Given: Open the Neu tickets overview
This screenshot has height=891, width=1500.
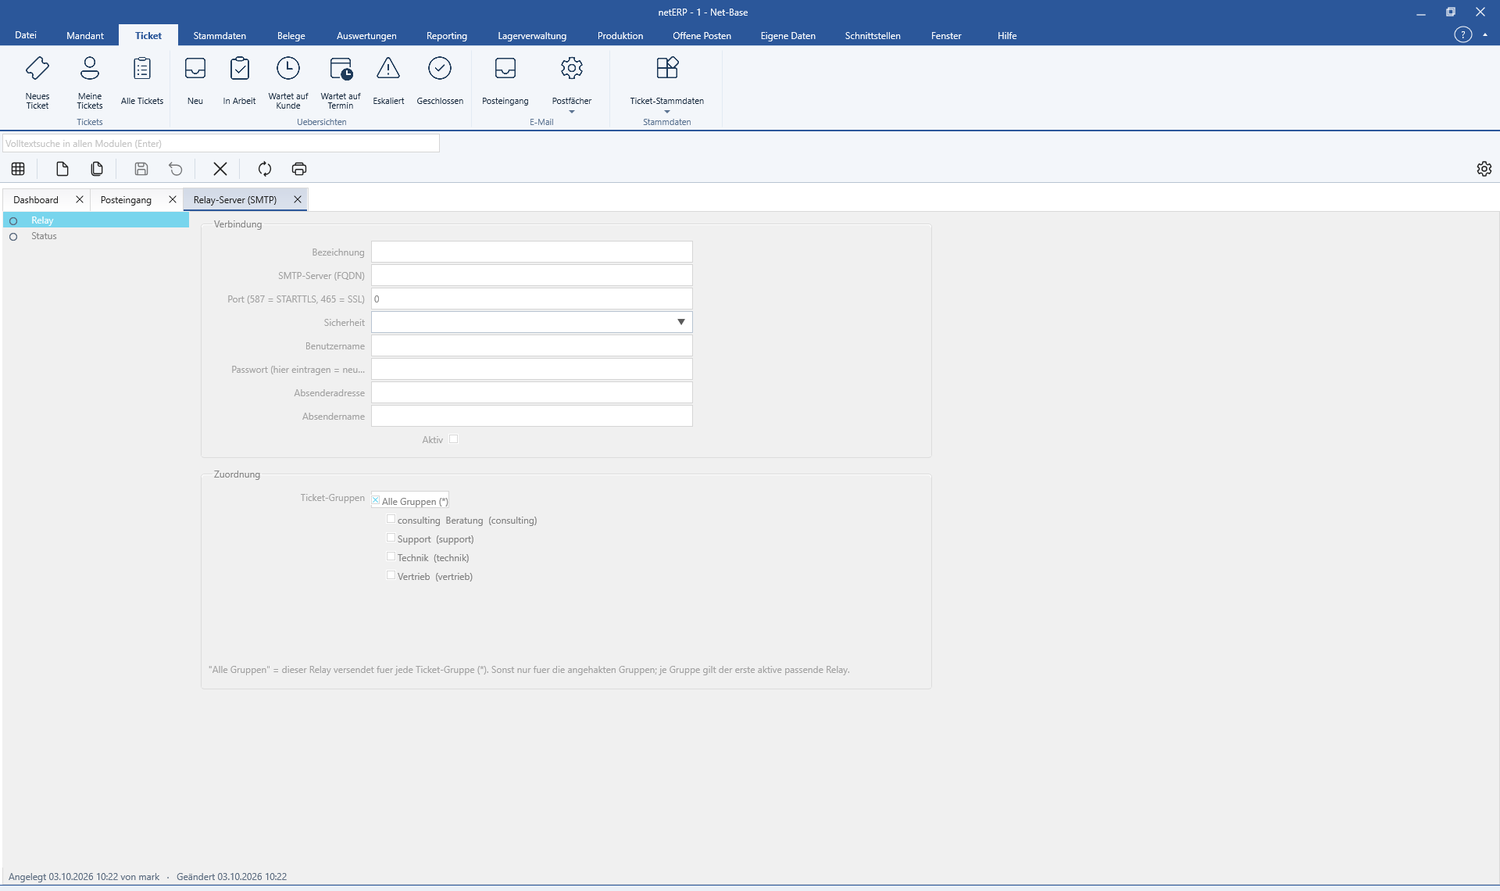Looking at the screenshot, I should pos(195,82).
